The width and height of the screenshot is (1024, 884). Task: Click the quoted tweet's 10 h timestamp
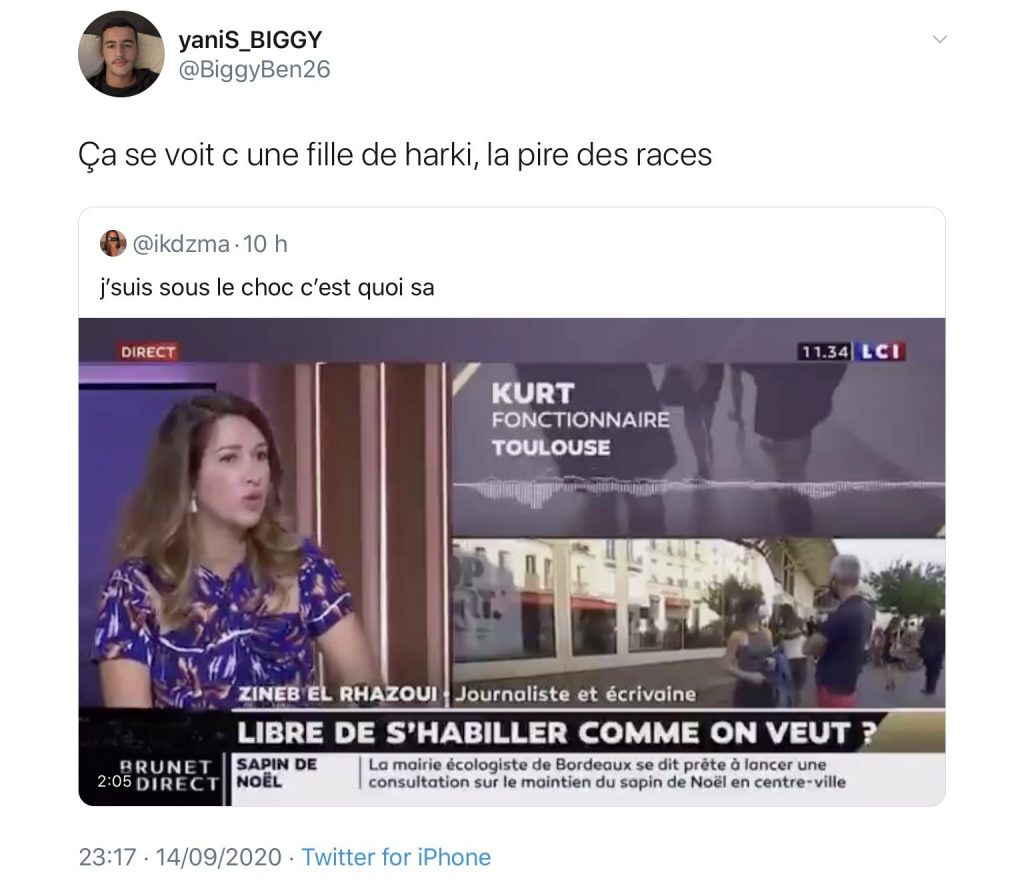click(x=265, y=244)
